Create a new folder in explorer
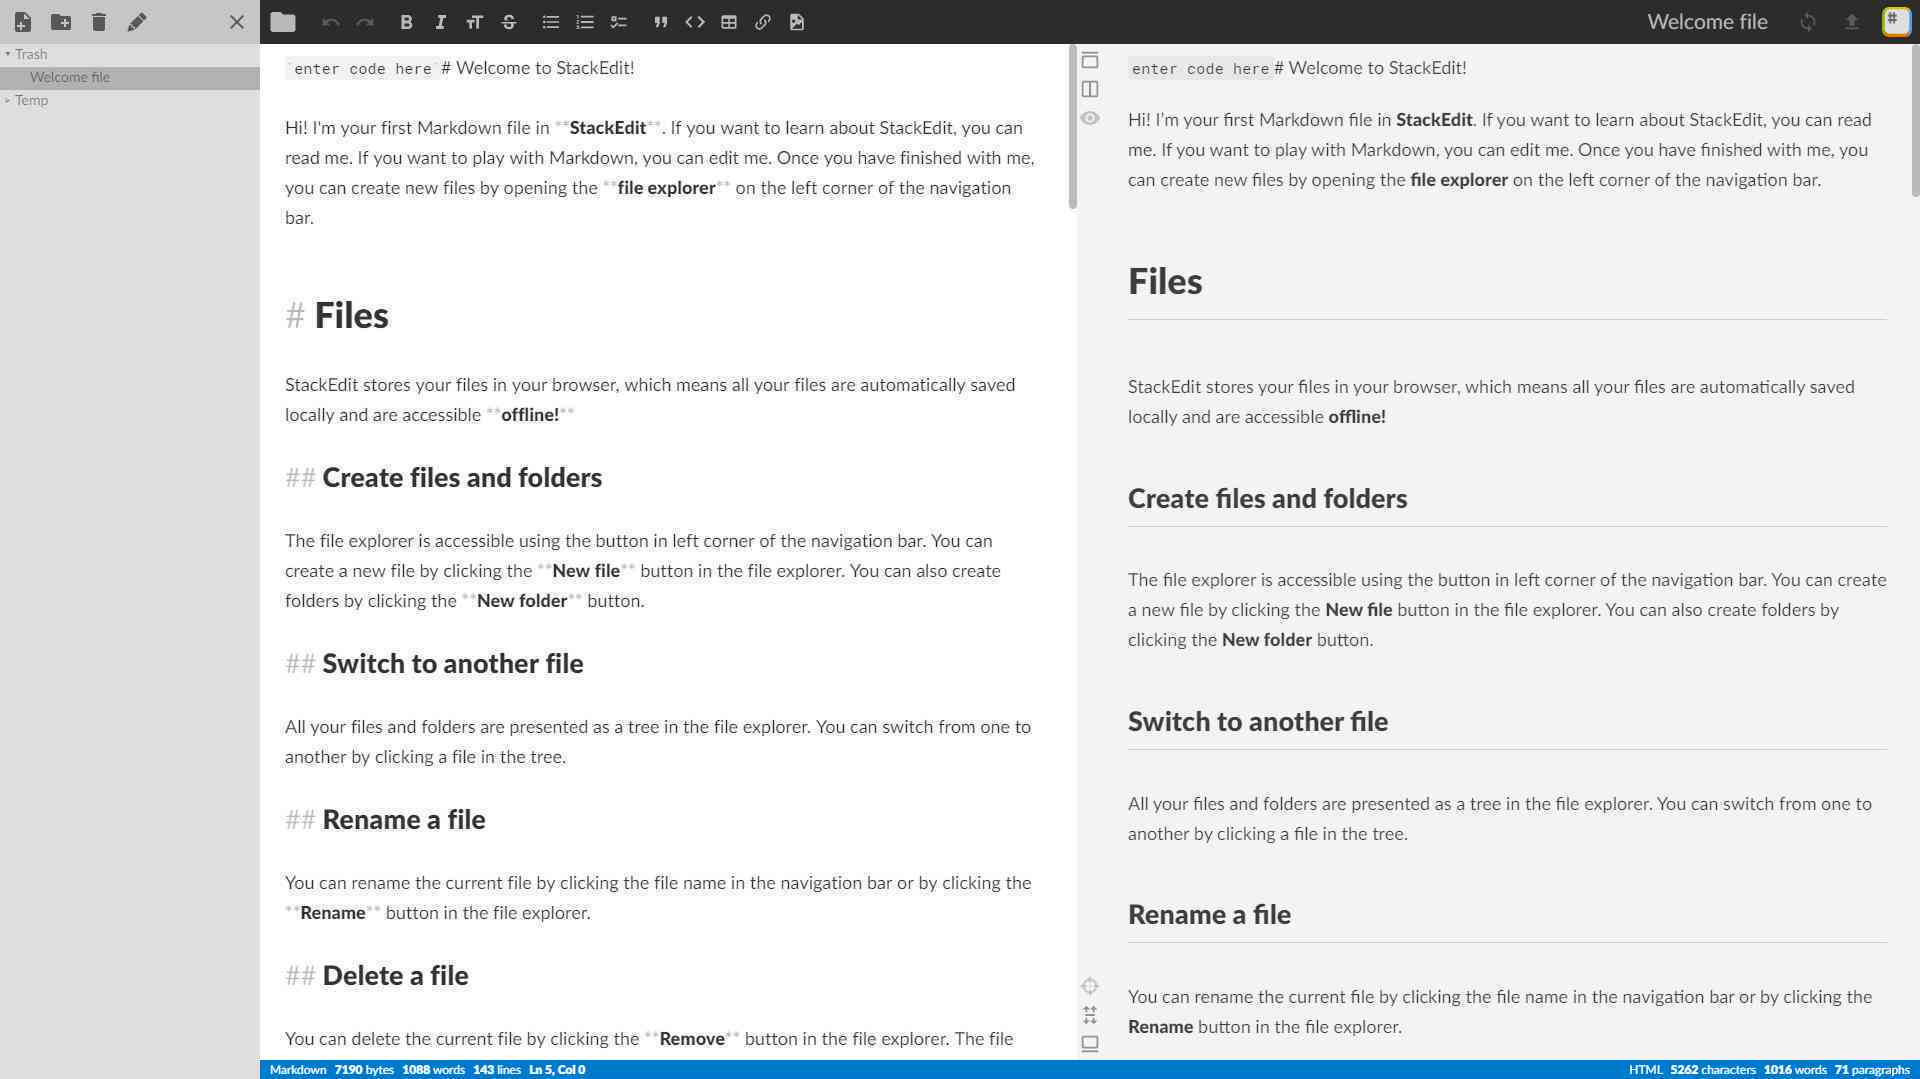This screenshot has height=1079, width=1920. pyautogui.click(x=61, y=22)
